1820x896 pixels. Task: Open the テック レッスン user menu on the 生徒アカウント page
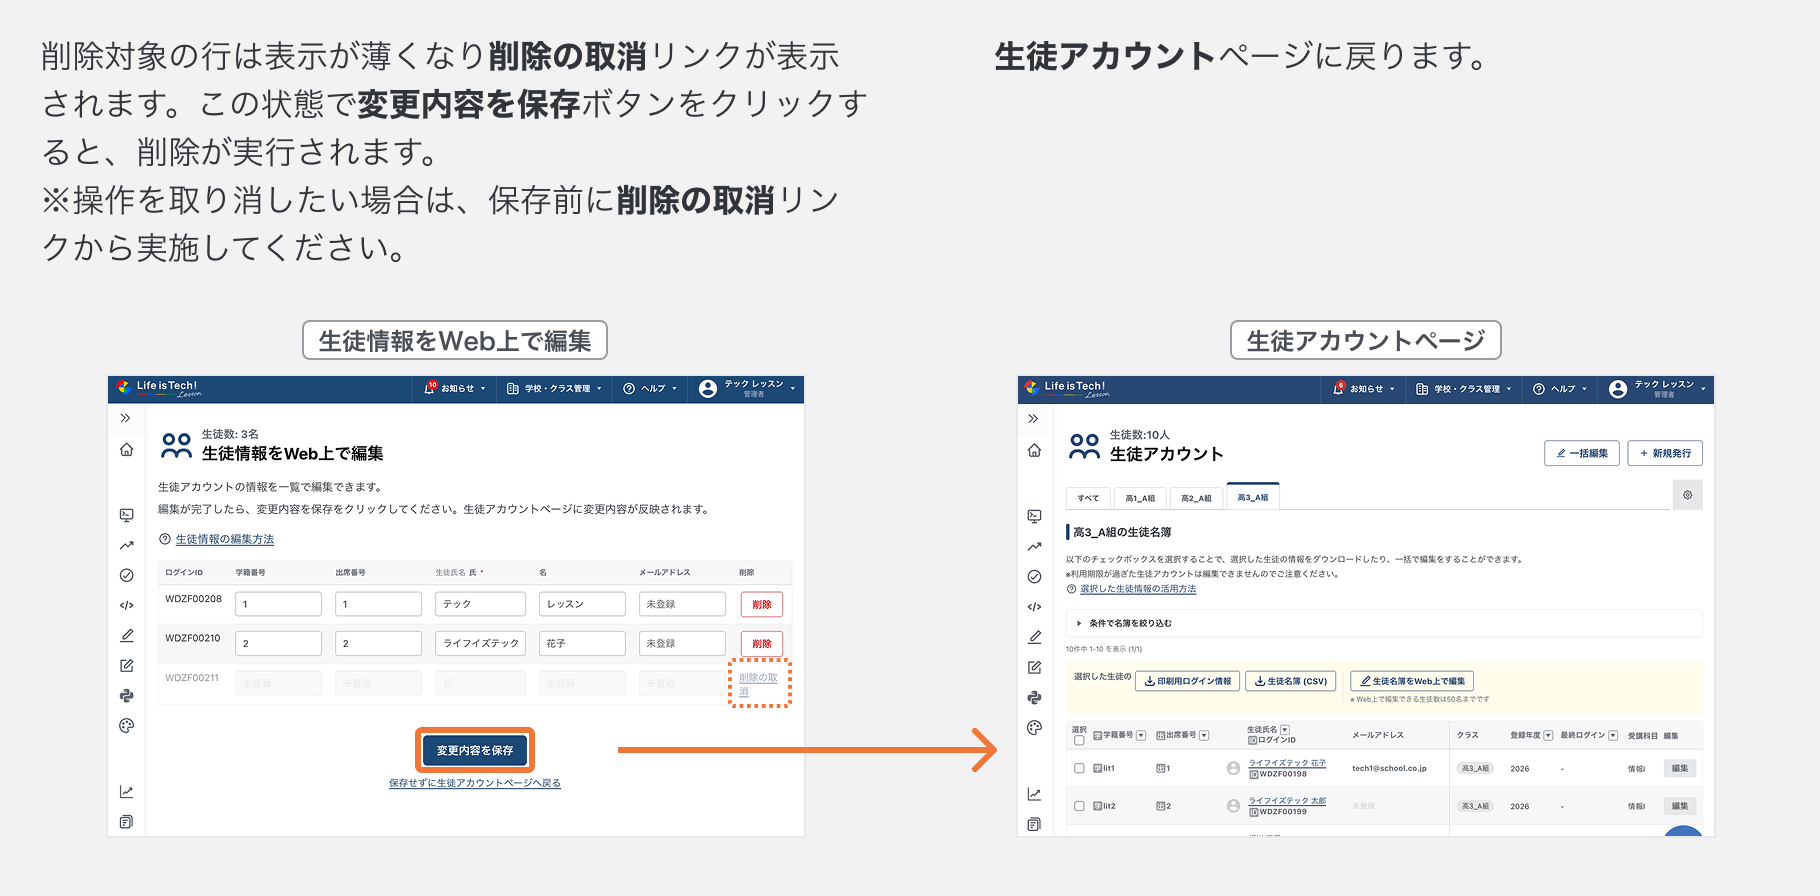1657,388
